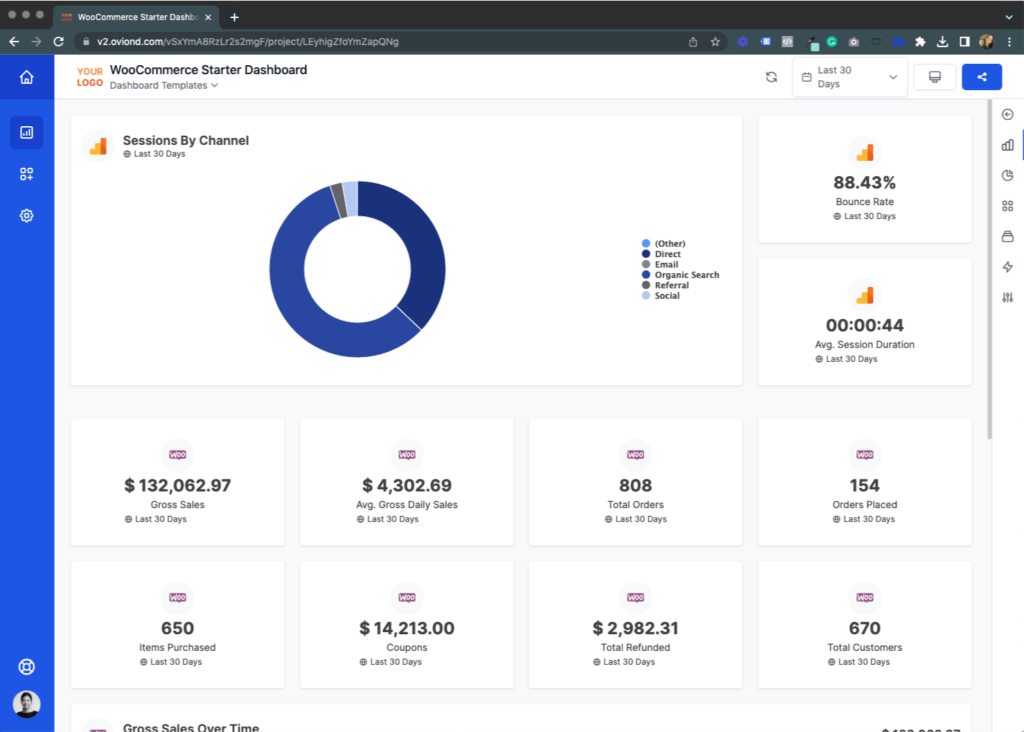Open a new browser tab

234,18
